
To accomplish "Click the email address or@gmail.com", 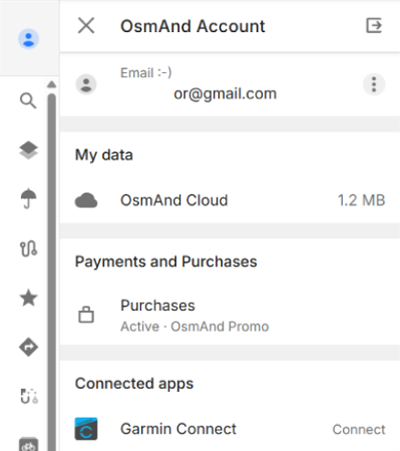I will click(x=225, y=94).
